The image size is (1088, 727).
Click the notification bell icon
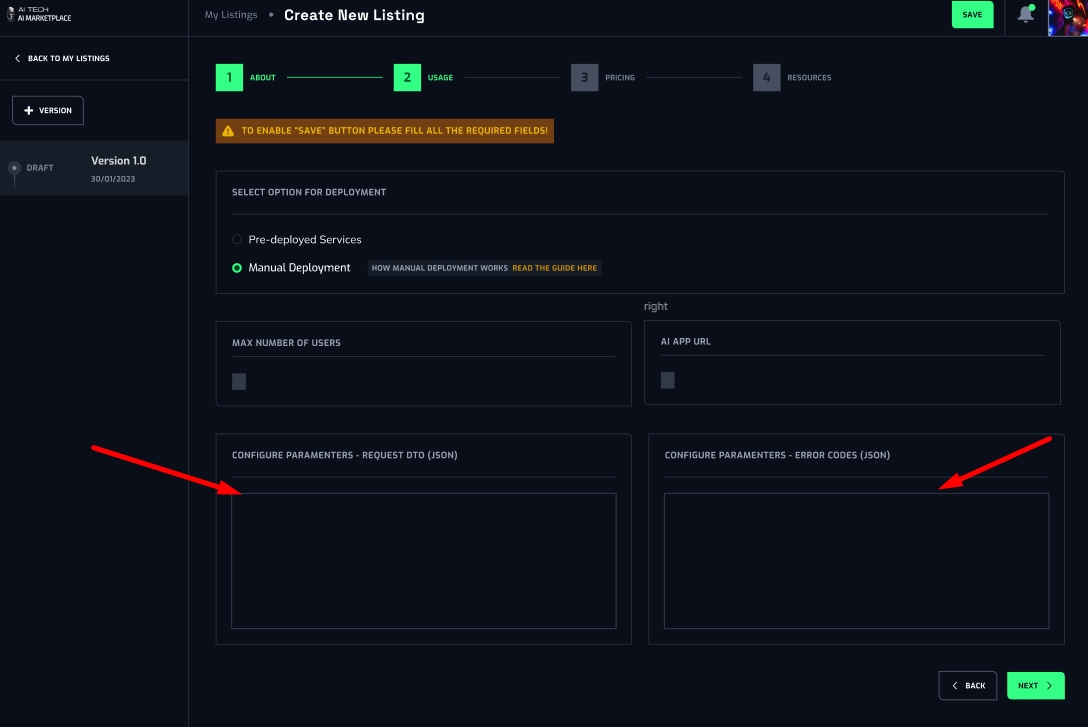[1025, 14]
